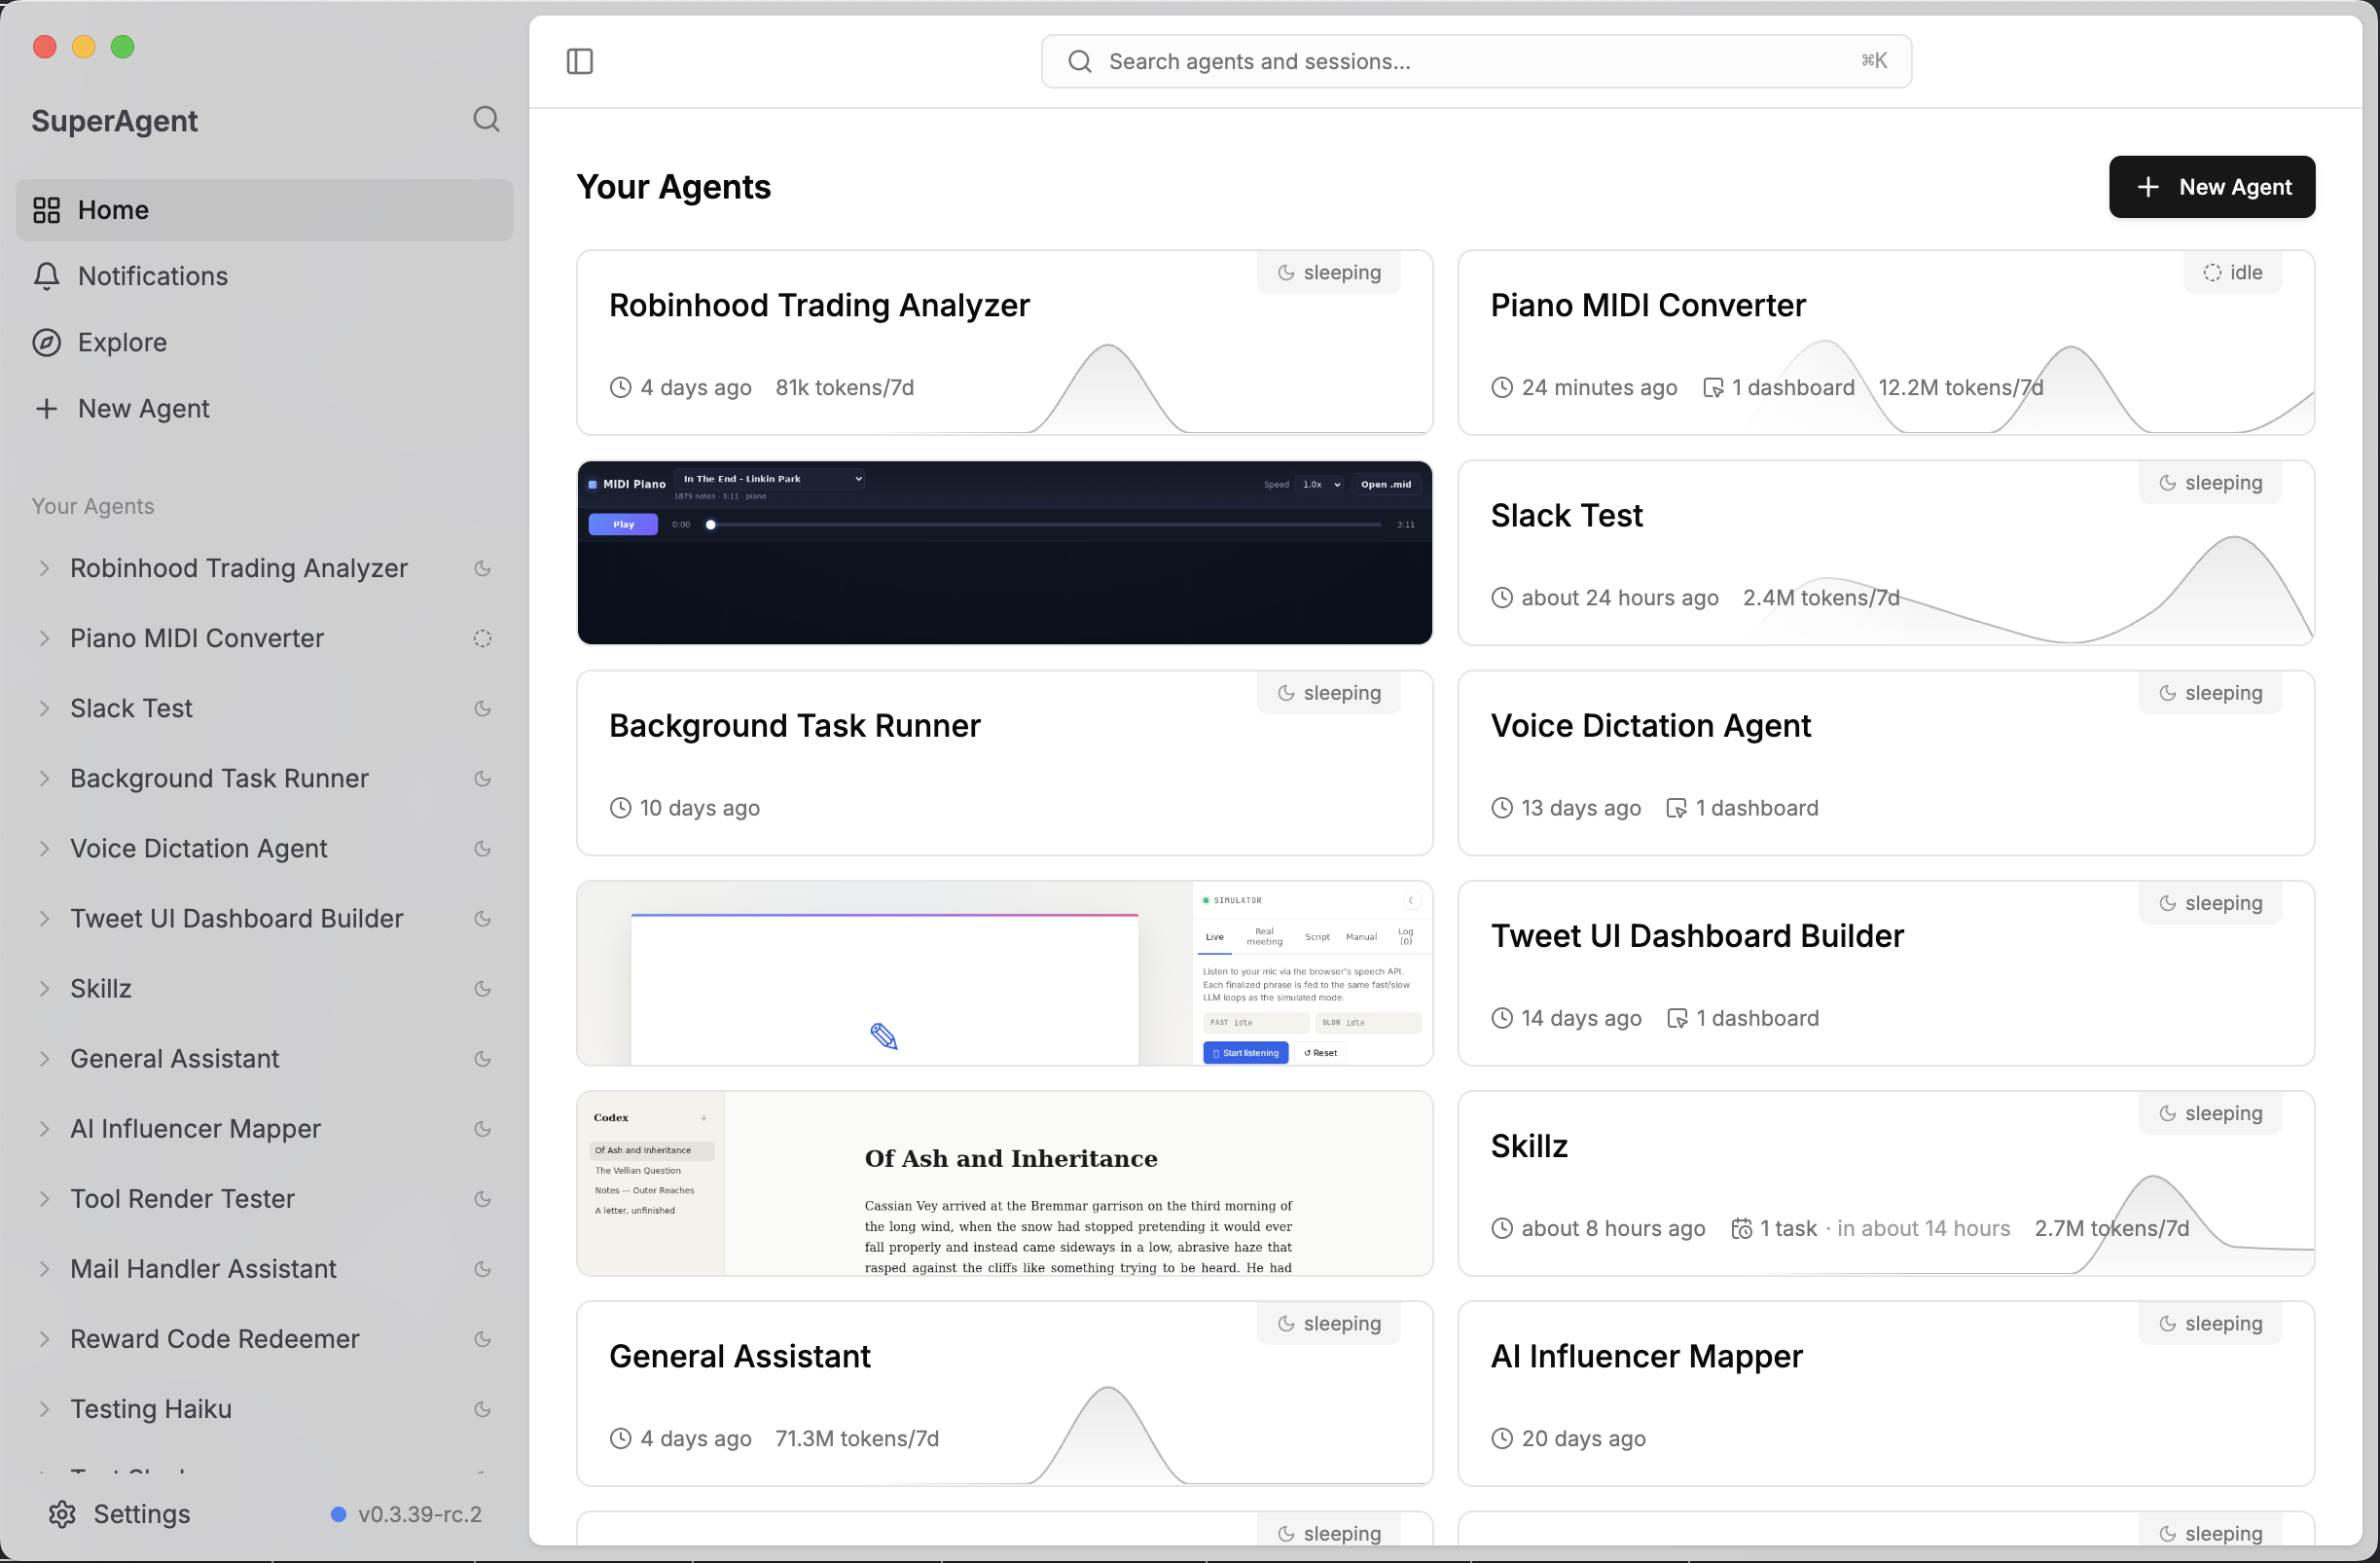This screenshot has width=2380, height=1563.
Task: Click the sidebar search magnifier icon
Action: click(x=486, y=119)
